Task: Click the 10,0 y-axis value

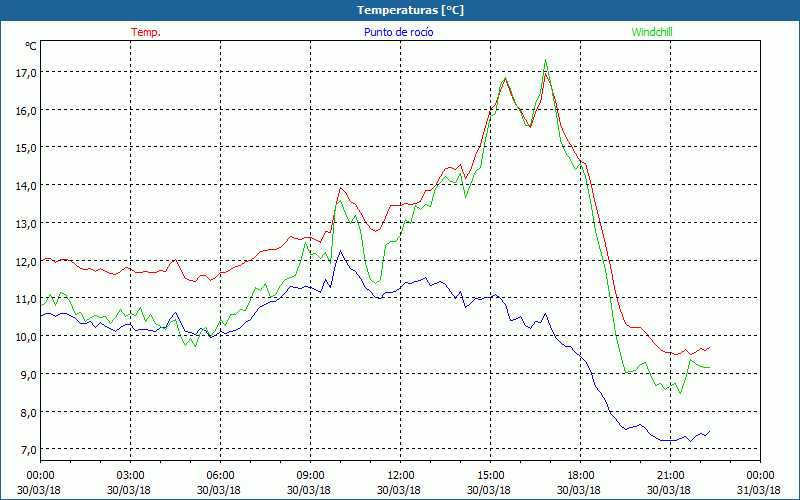Action: point(27,336)
